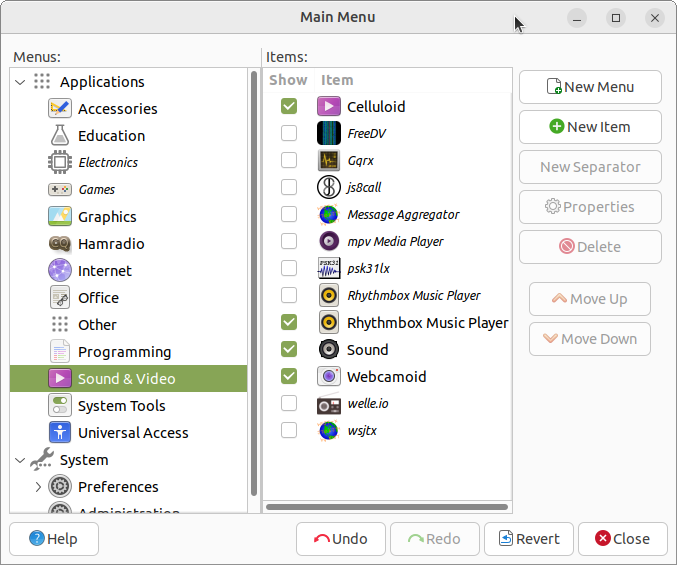The image size is (677, 565).
Task: Click the Revert button
Action: (528, 539)
